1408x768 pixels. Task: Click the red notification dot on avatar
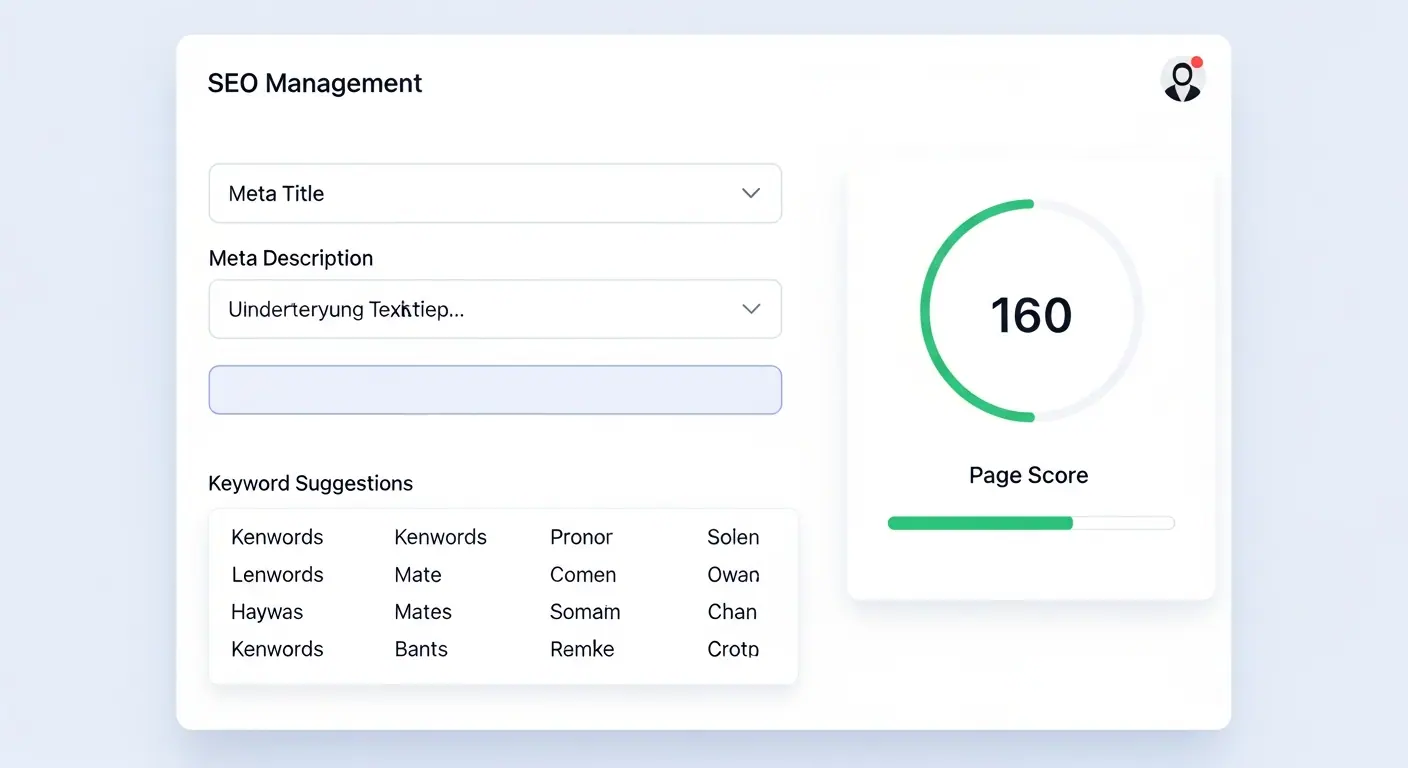click(x=1197, y=60)
